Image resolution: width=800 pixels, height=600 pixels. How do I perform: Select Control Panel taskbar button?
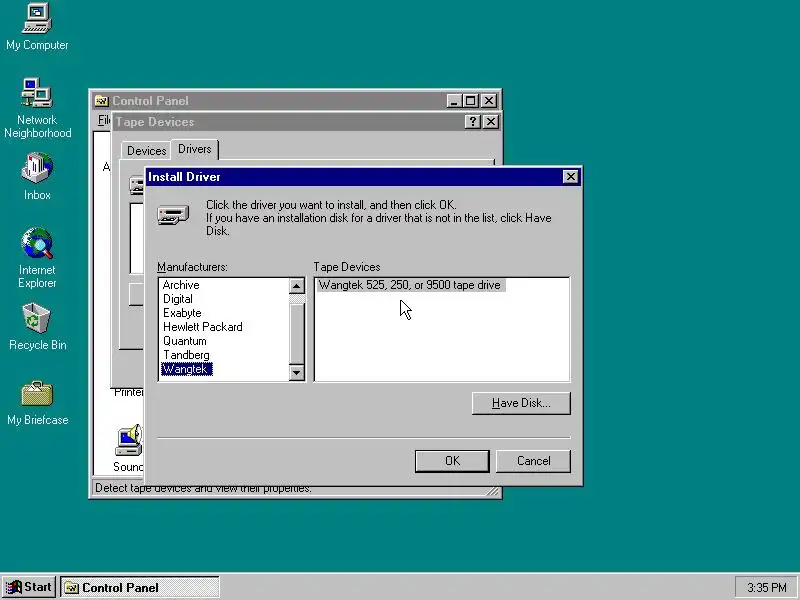(x=140, y=587)
